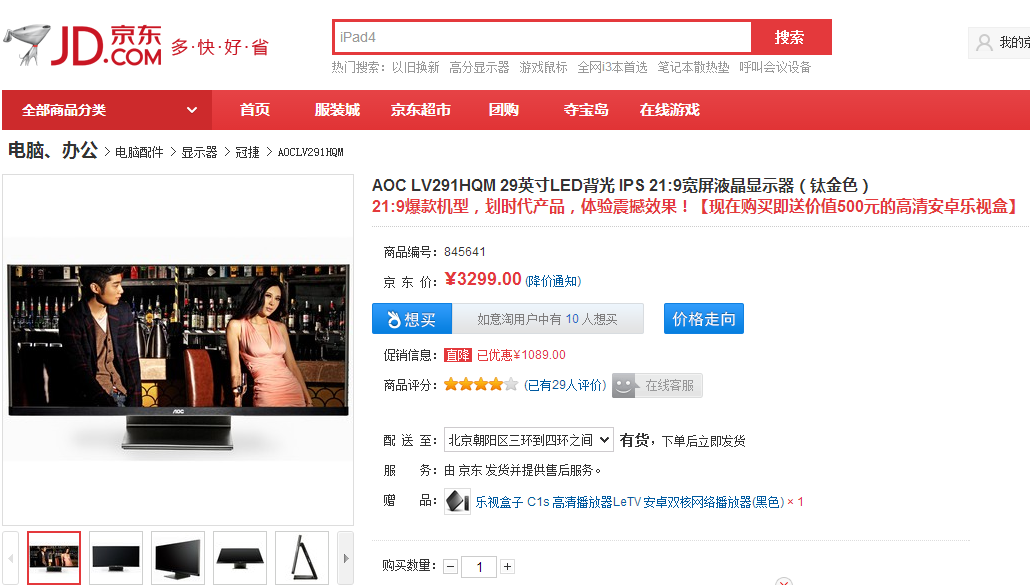1030x585 pixels.
Task: Open the 京东超市 nav item
Action: (x=420, y=110)
